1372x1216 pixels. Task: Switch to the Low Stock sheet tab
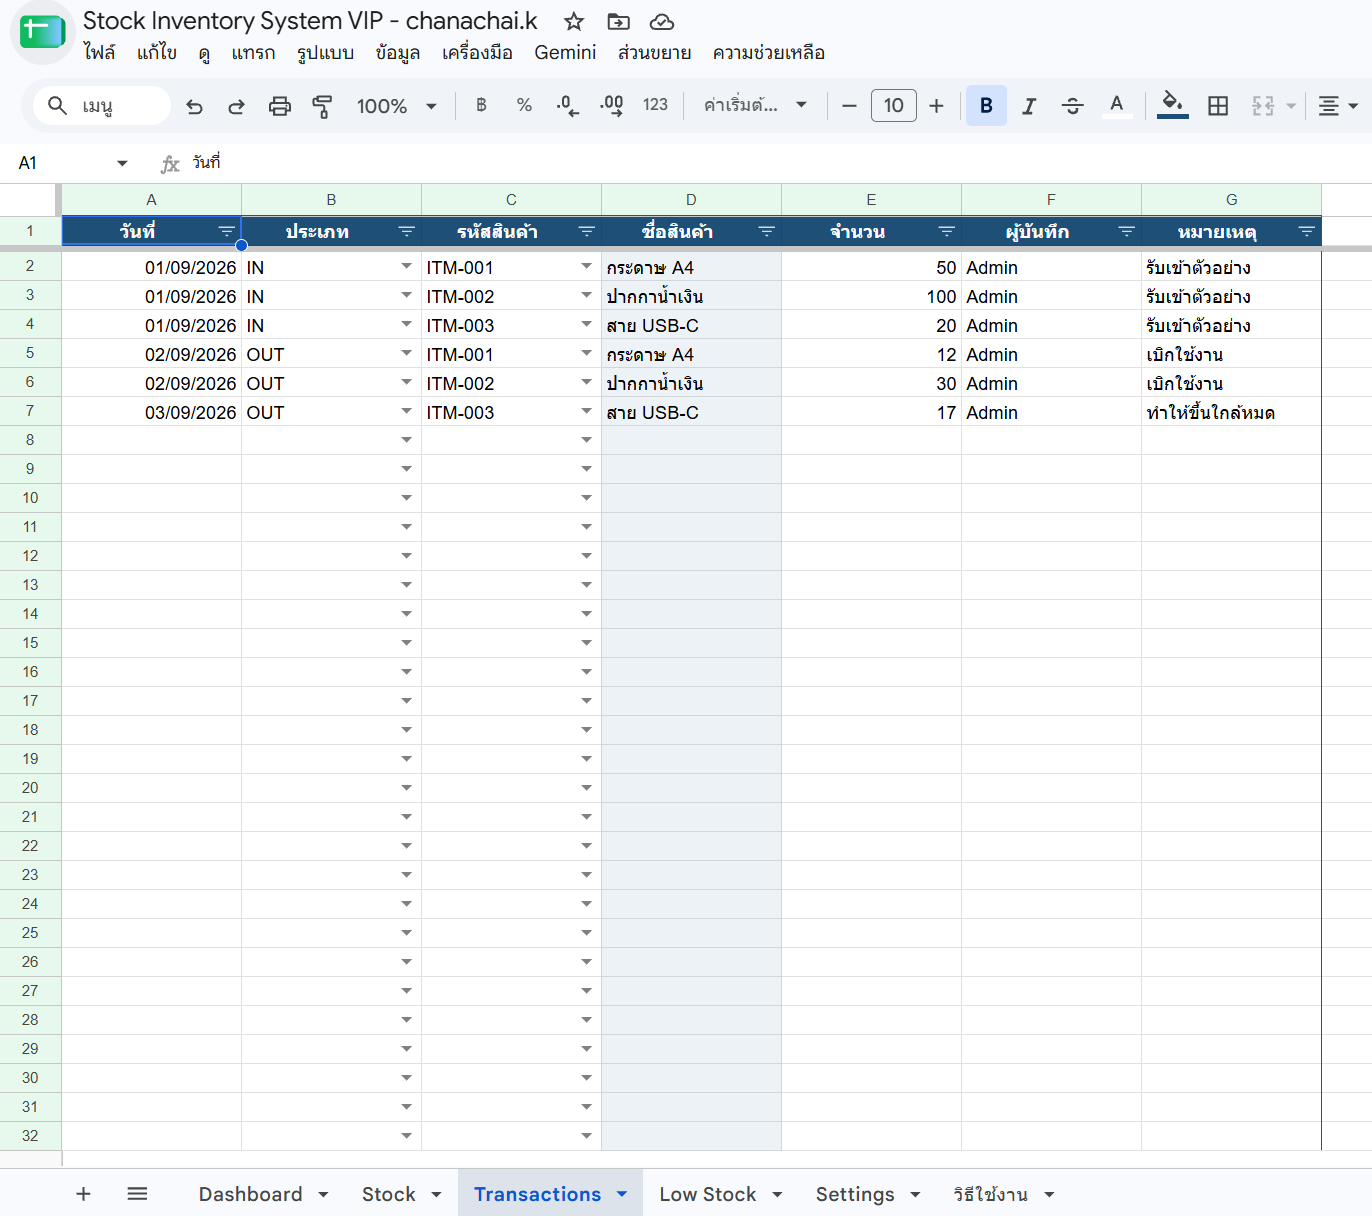pos(708,1194)
